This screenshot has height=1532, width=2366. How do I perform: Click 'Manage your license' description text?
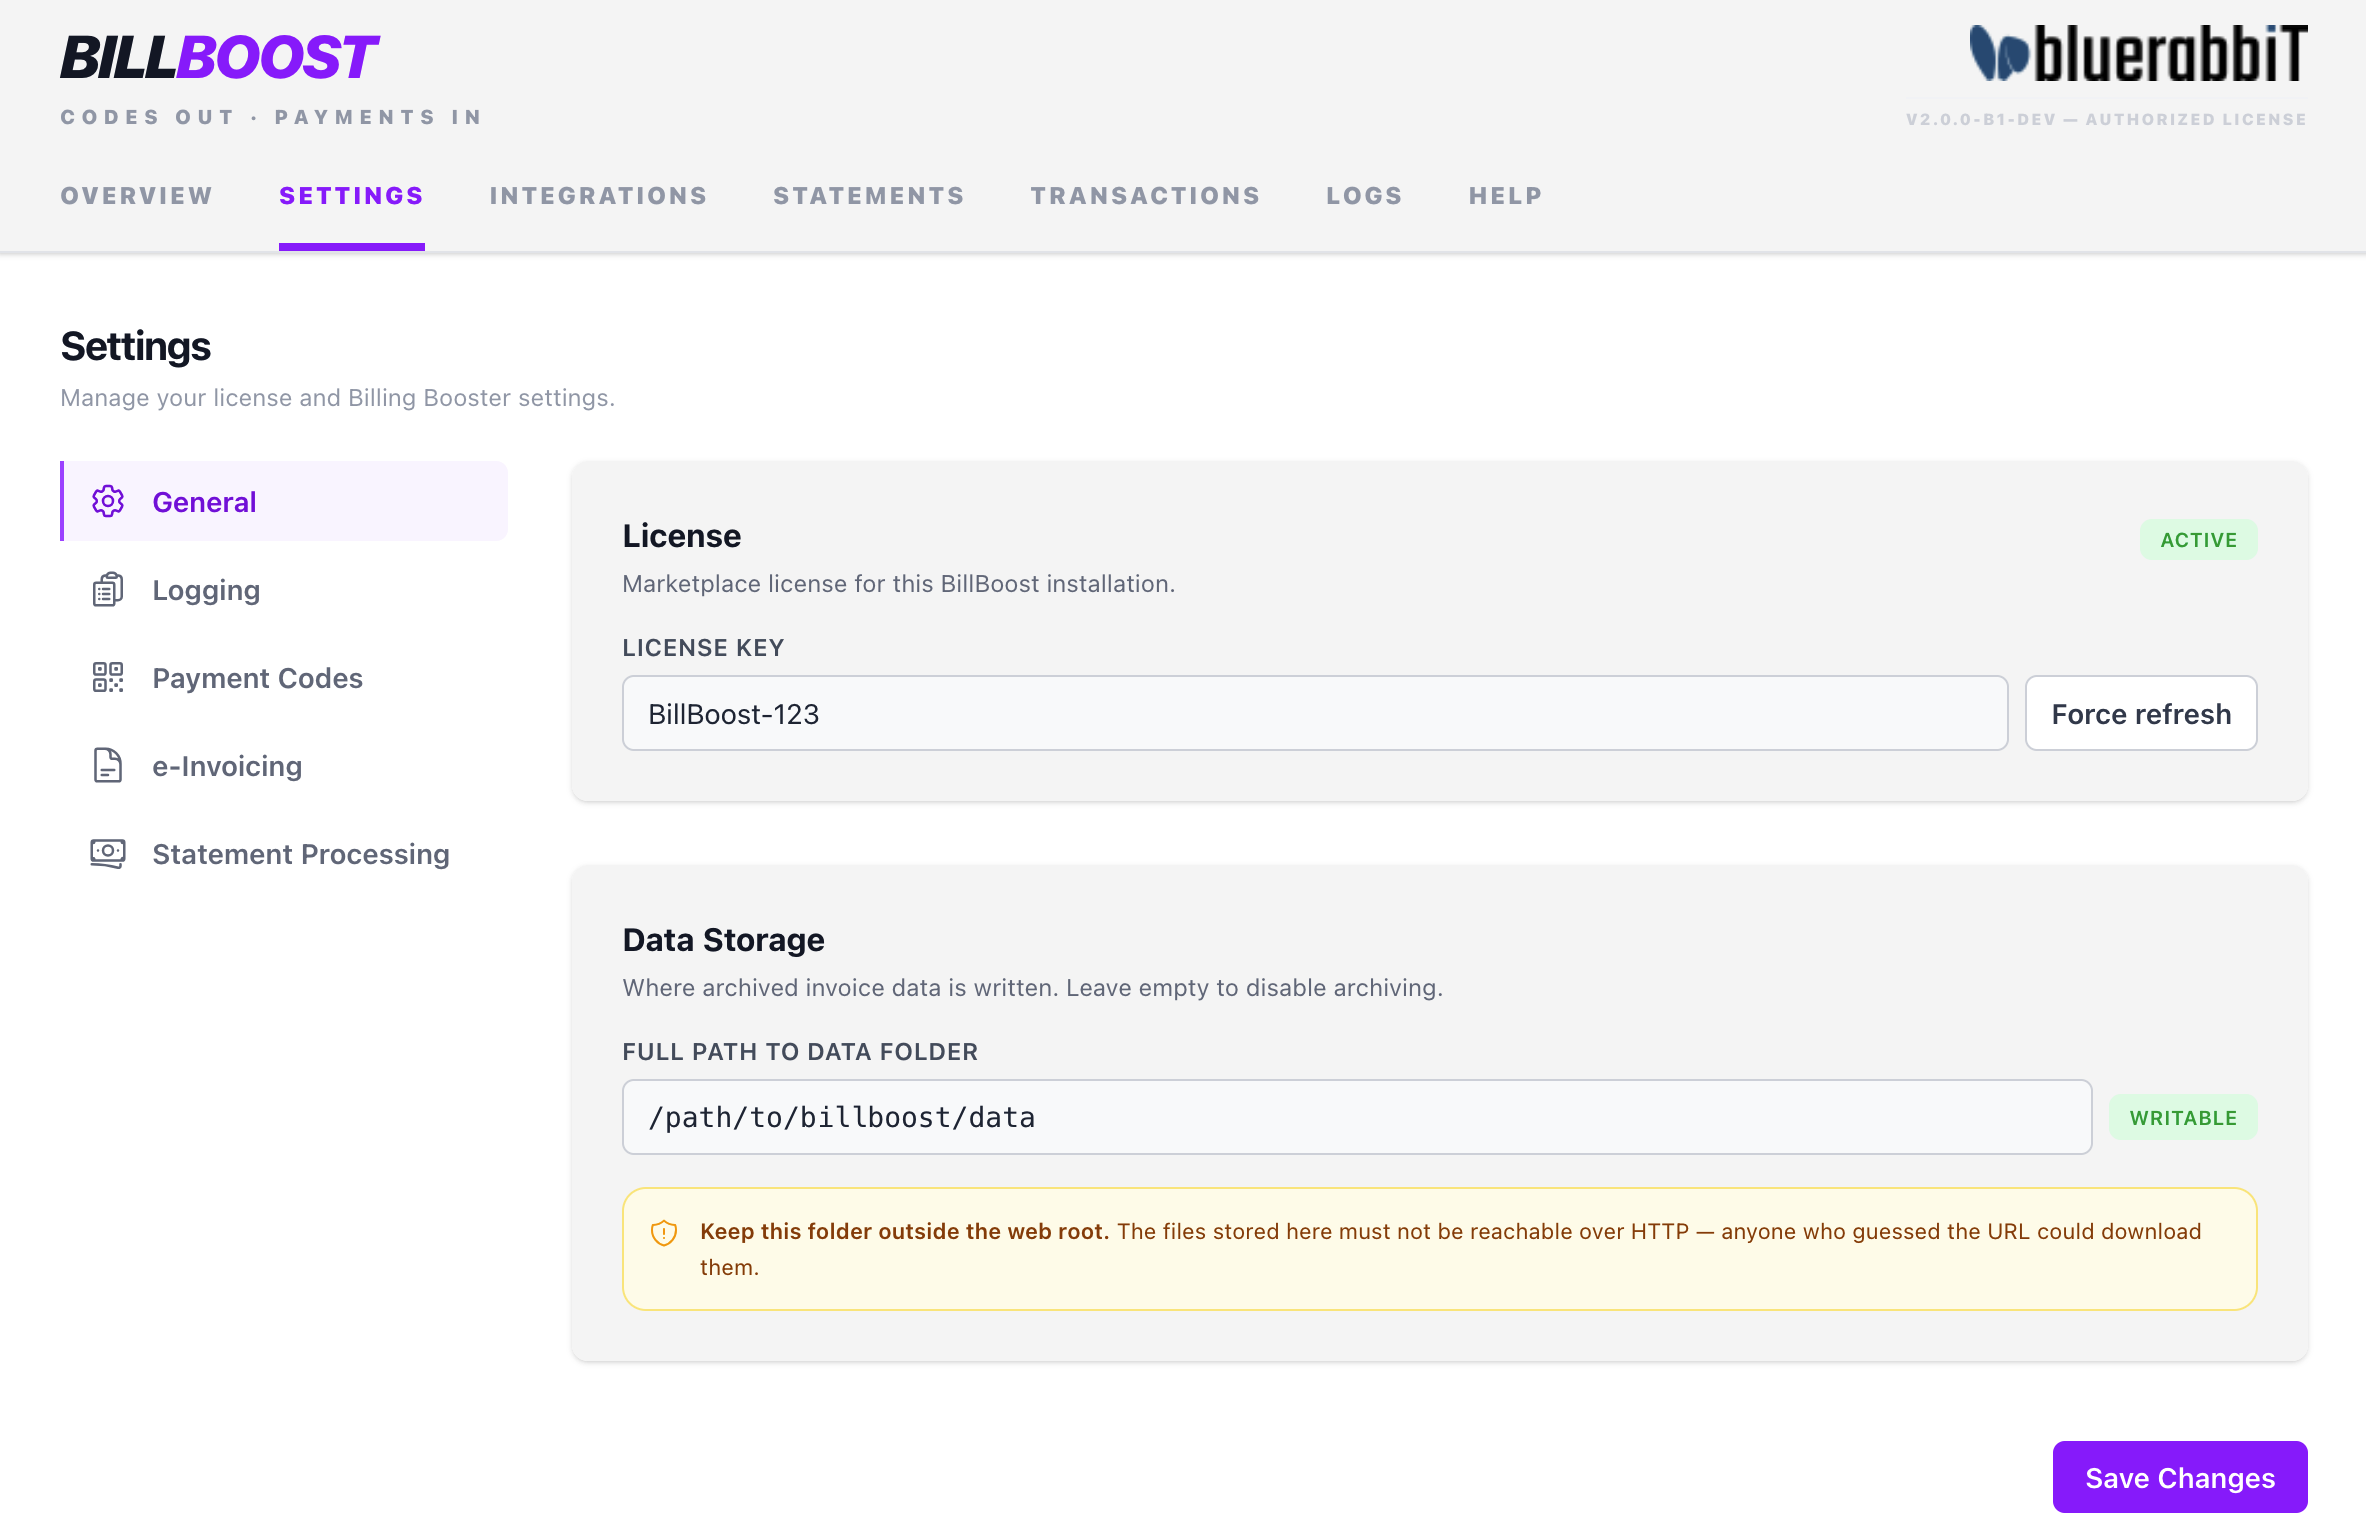[337, 398]
